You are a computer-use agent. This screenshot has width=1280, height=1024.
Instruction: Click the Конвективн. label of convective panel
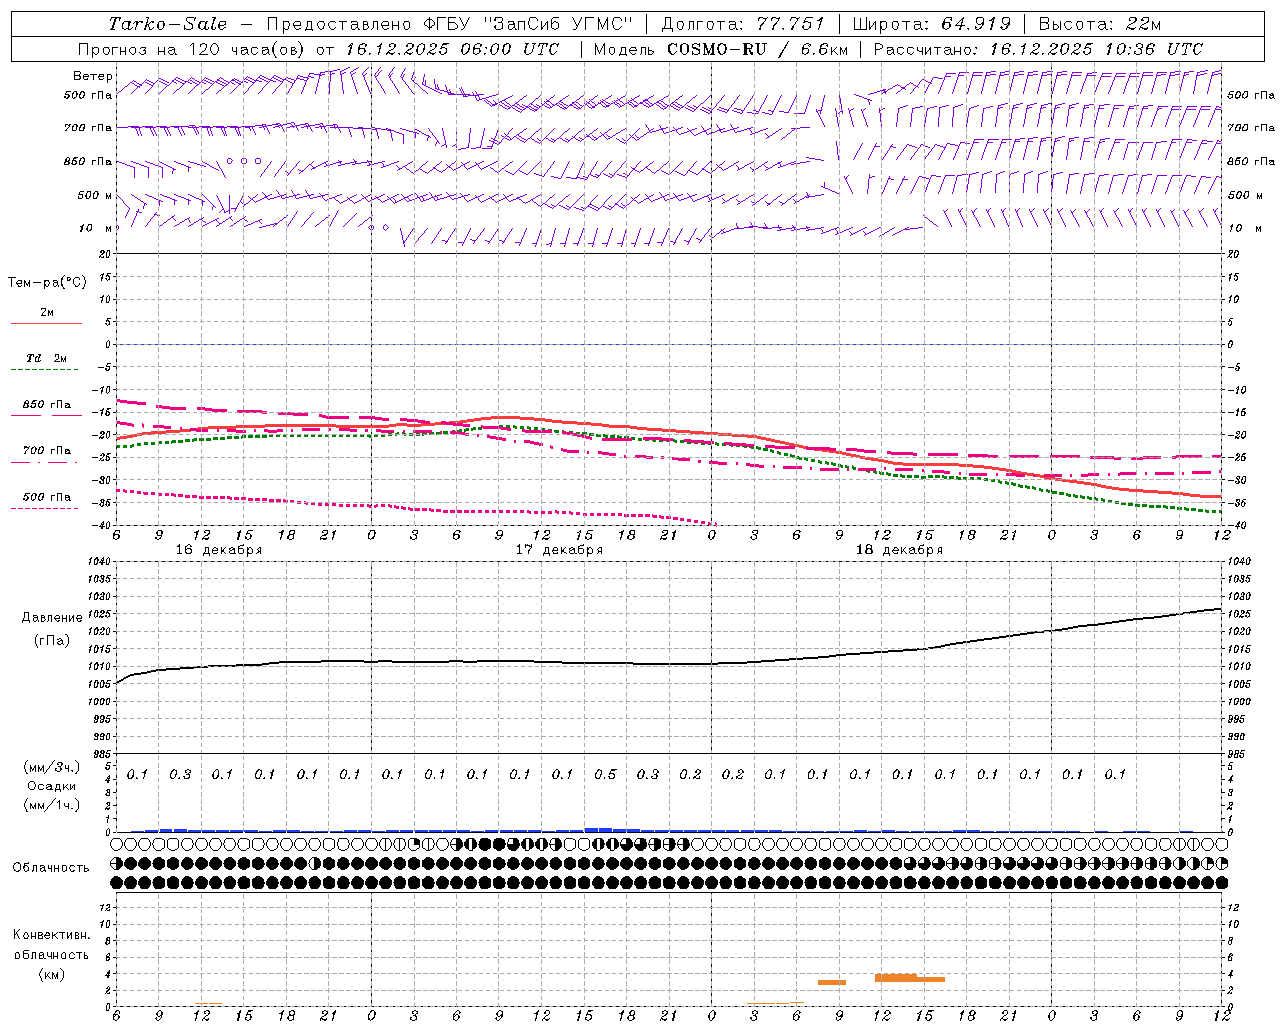(x=52, y=935)
